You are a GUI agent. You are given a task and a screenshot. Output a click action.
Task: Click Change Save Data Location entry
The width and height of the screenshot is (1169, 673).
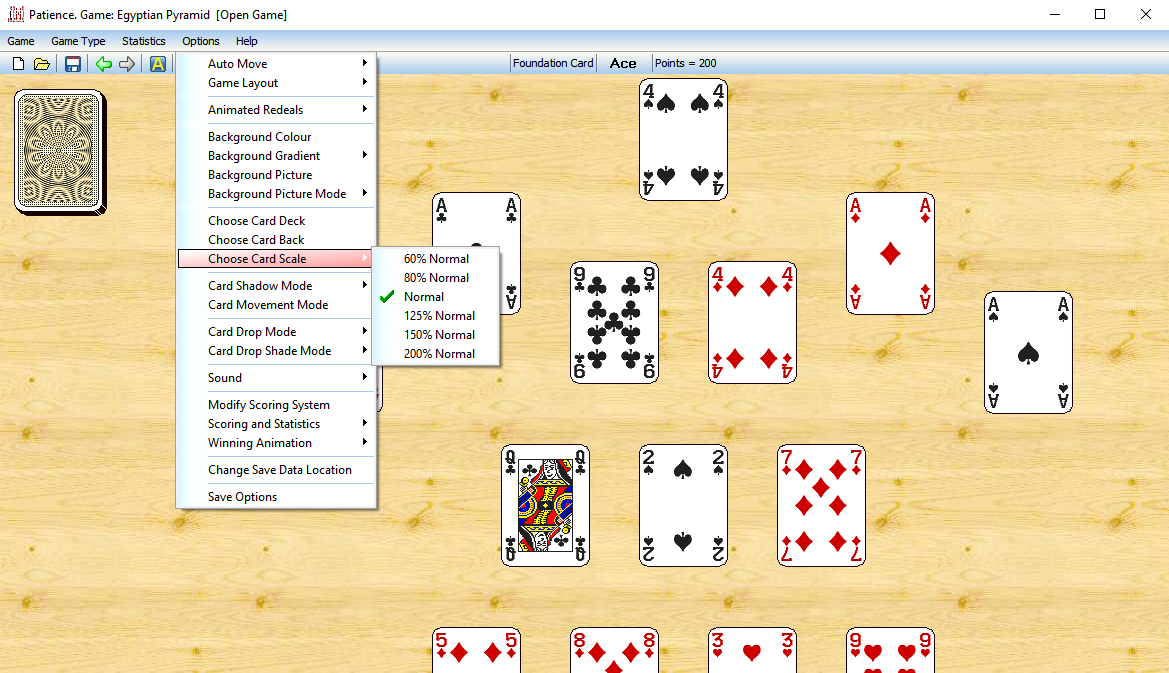tap(276, 470)
